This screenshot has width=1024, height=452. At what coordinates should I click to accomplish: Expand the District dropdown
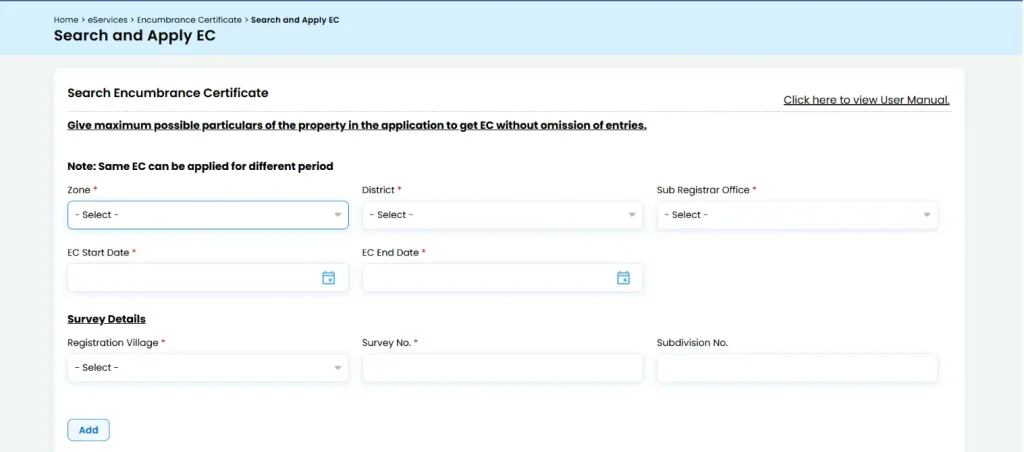[502, 215]
